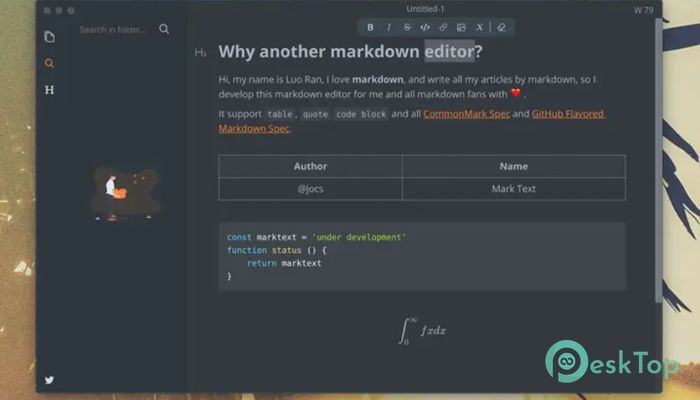Image resolution: width=700 pixels, height=400 pixels.
Task: Click the 'function status () {' code line
Action: pyautogui.click(x=277, y=250)
